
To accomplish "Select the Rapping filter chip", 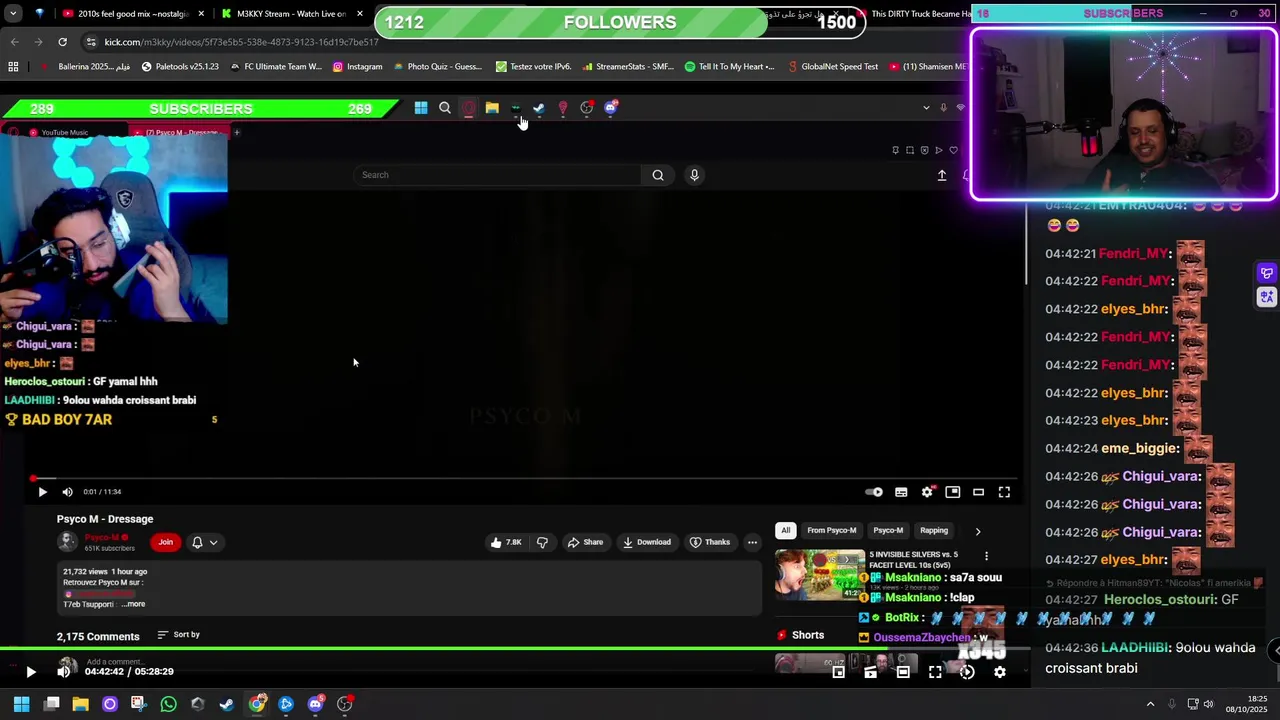I will point(934,531).
